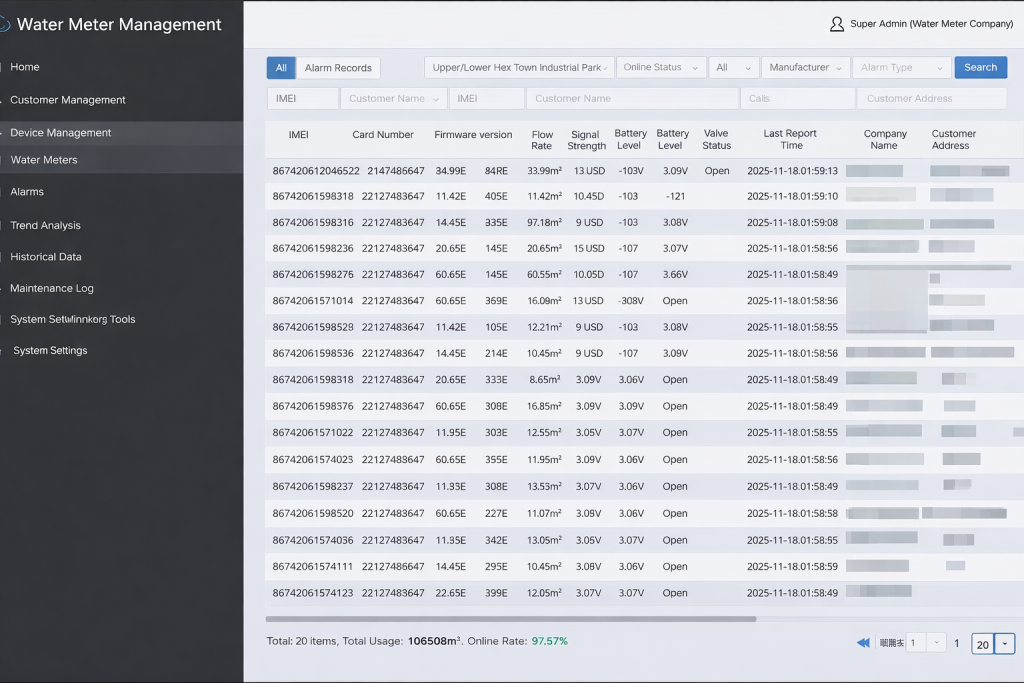Switch to the All records tab
The height and width of the screenshot is (683, 1024).
pos(281,68)
